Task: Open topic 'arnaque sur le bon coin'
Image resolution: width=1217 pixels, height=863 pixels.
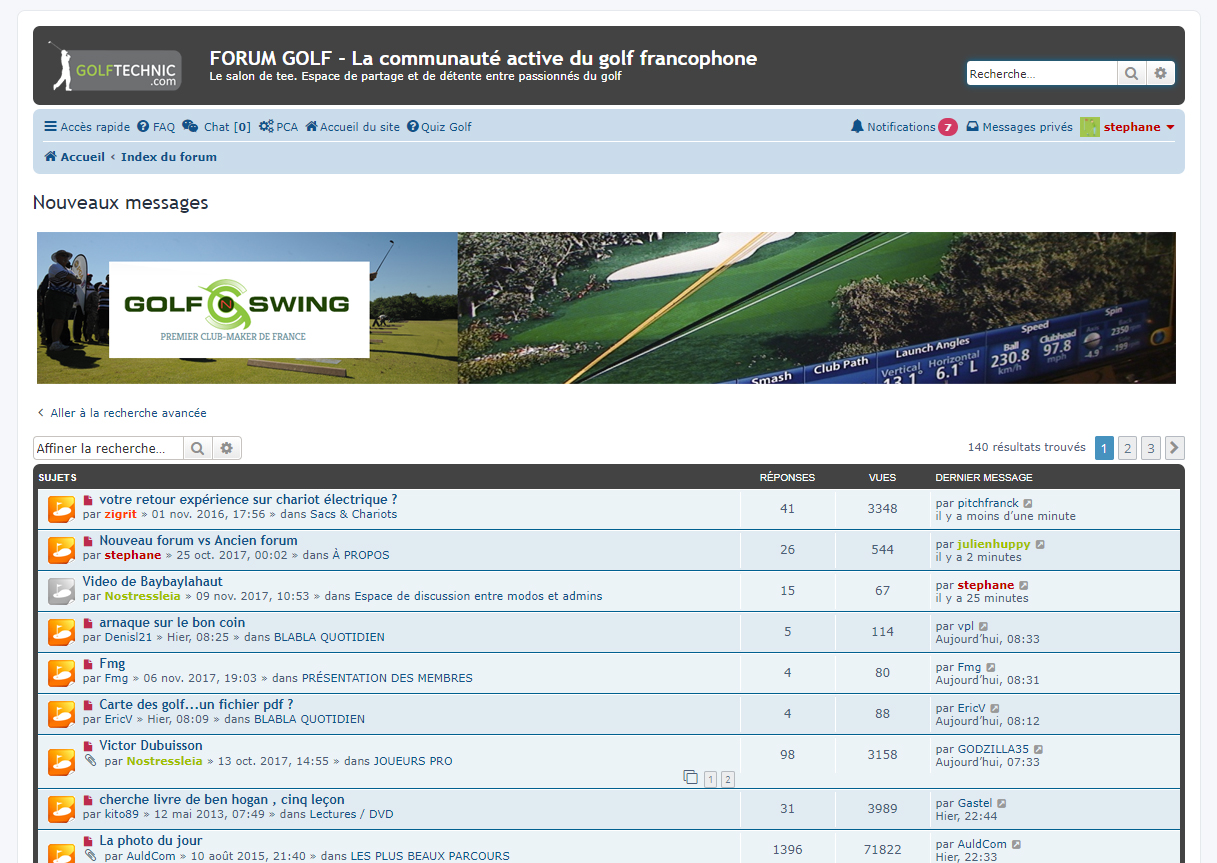Action: pyautogui.click(x=172, y=623)
